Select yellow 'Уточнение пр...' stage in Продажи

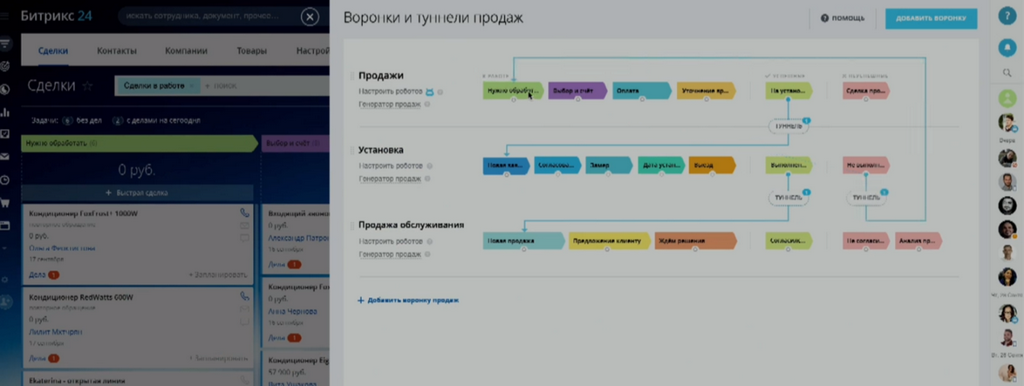(x=707, y=91)
